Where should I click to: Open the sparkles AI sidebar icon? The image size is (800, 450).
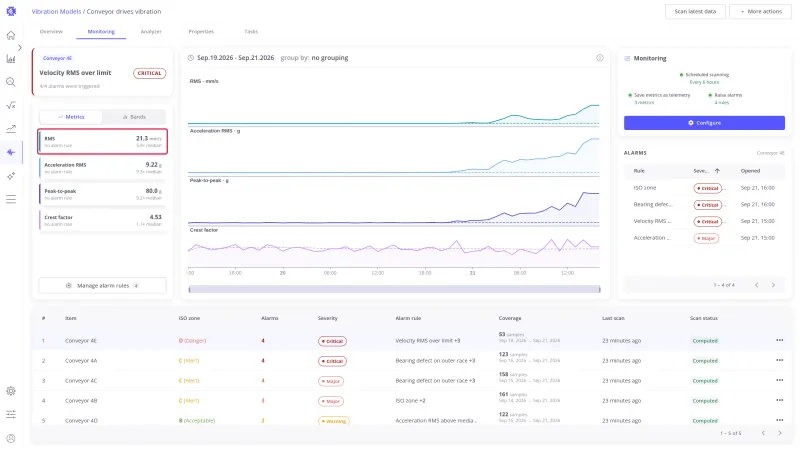pos(11,176)
